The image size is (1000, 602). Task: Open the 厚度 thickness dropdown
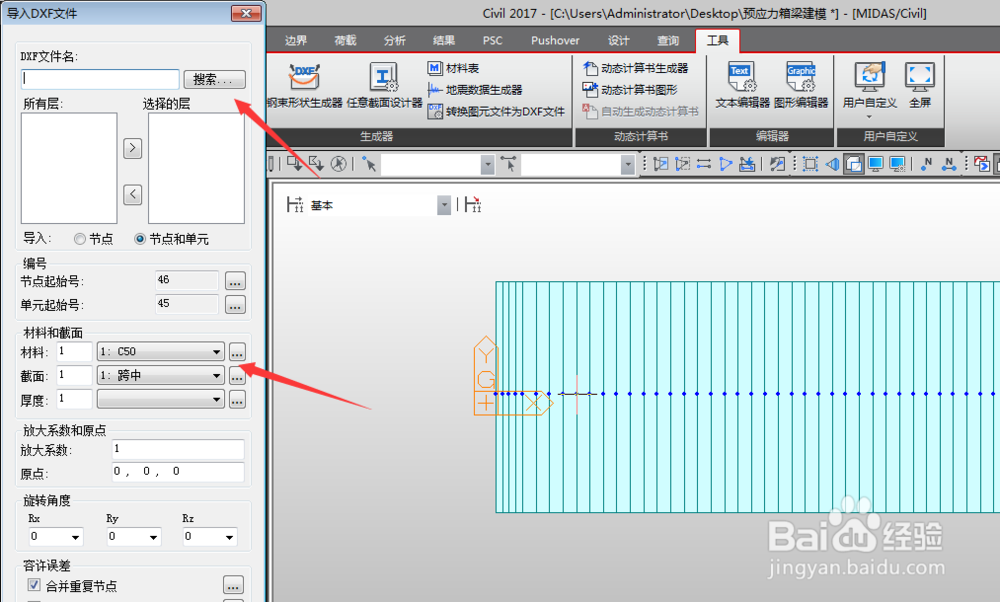click(x=161, y=400)
